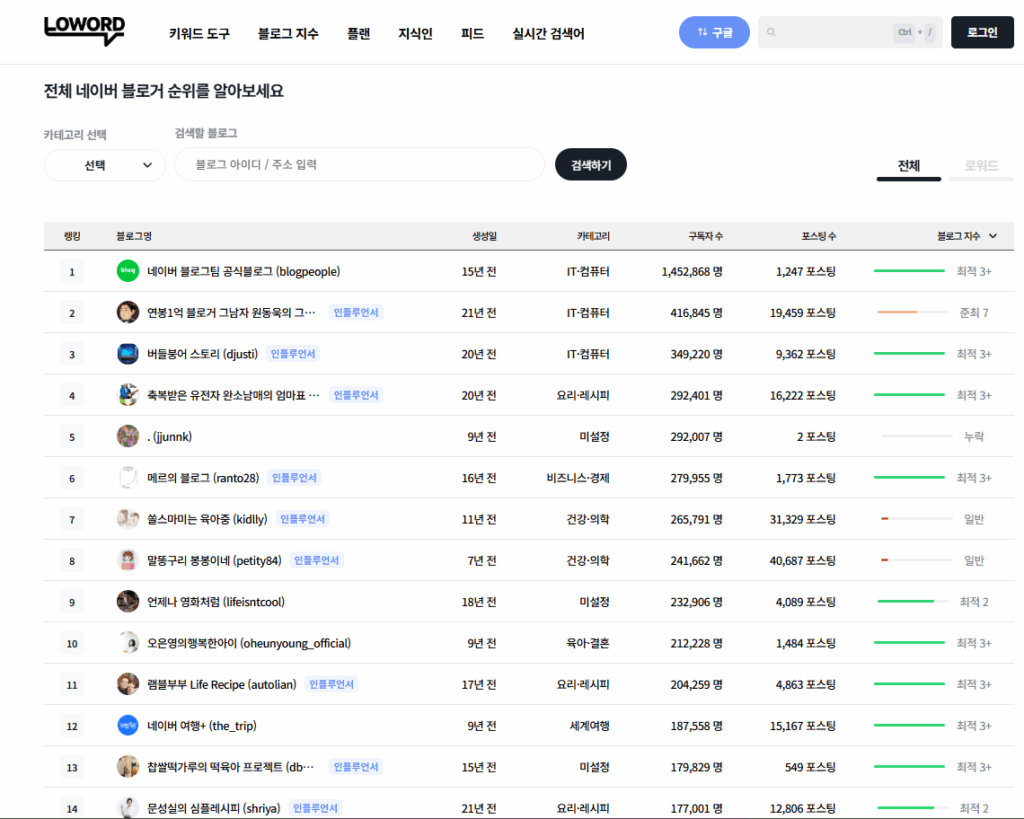Open the 카테고리 선택 dropdown
Viewport: 1024px width, 819px height.
tap(104, 164)
